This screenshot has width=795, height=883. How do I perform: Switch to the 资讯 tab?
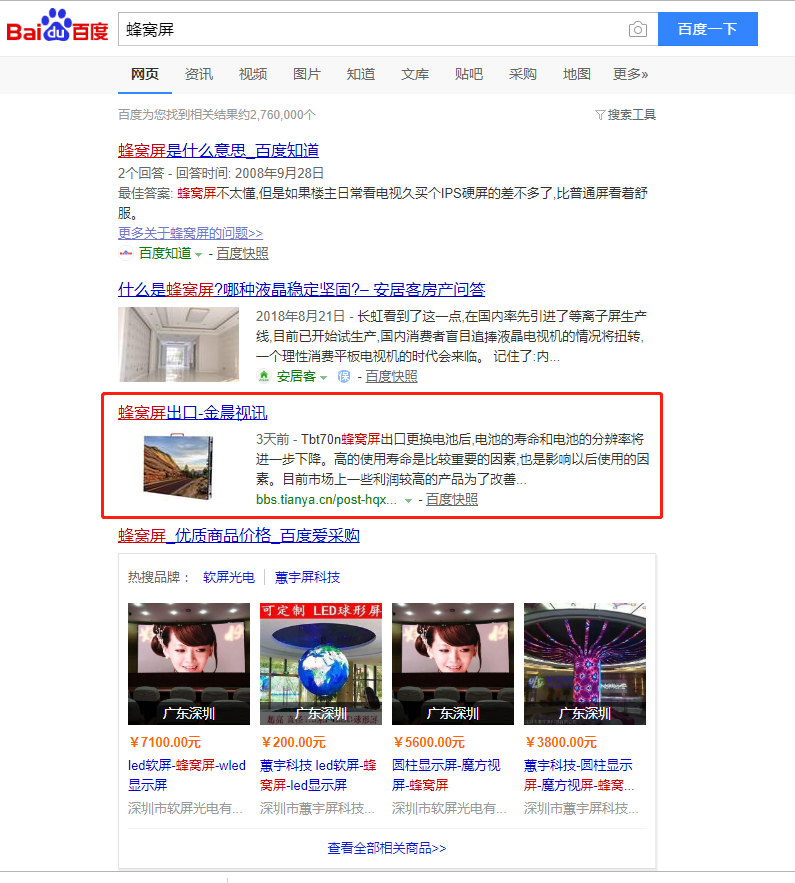point(199,74)
